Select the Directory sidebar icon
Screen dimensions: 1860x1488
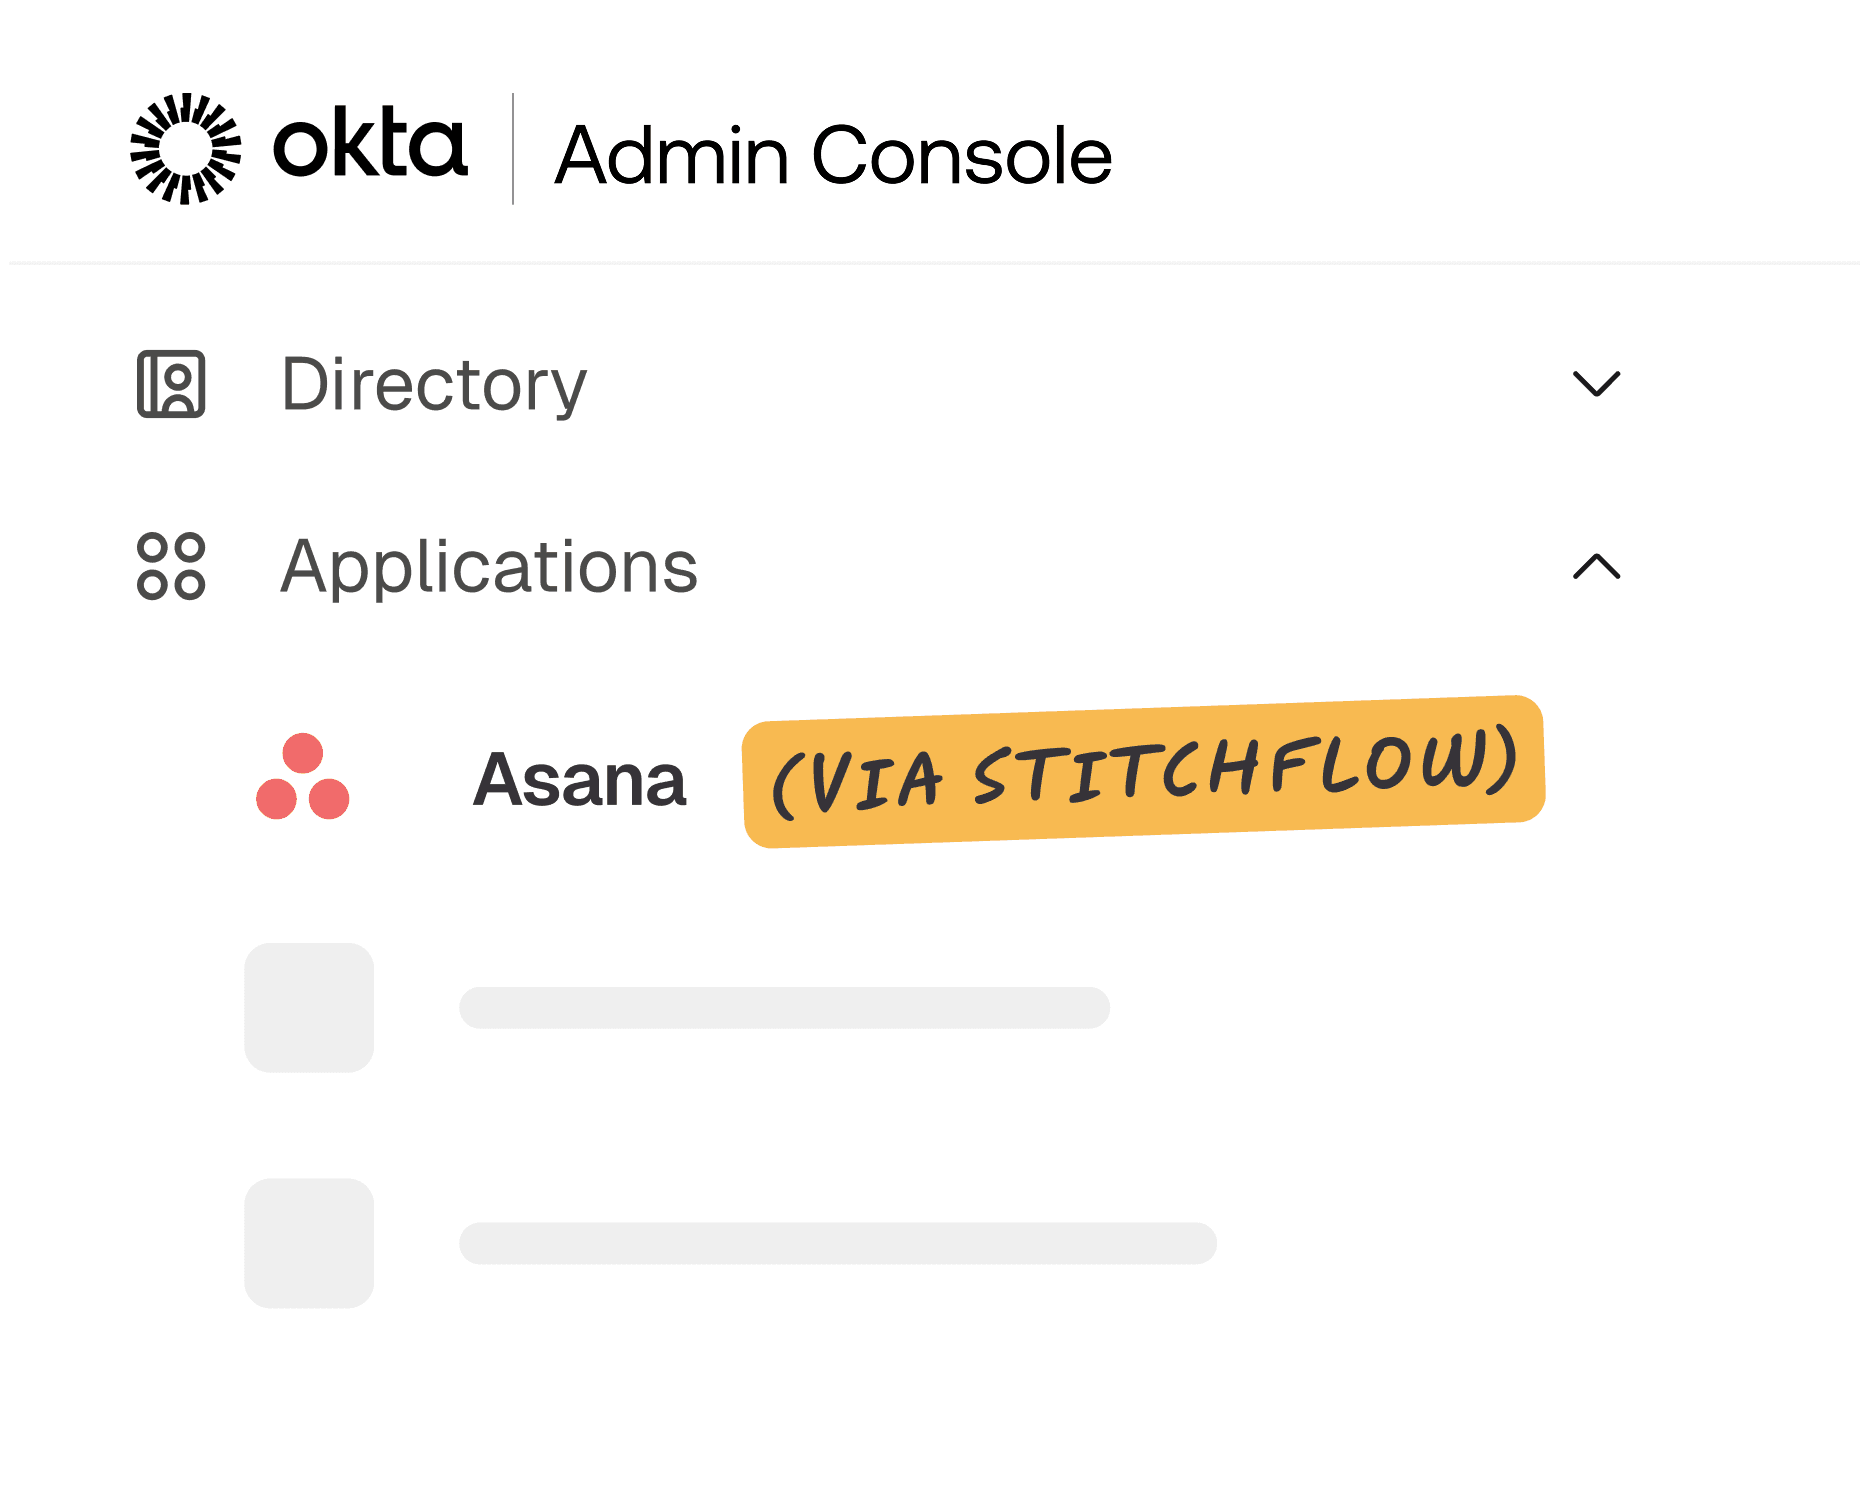[172, 386]
